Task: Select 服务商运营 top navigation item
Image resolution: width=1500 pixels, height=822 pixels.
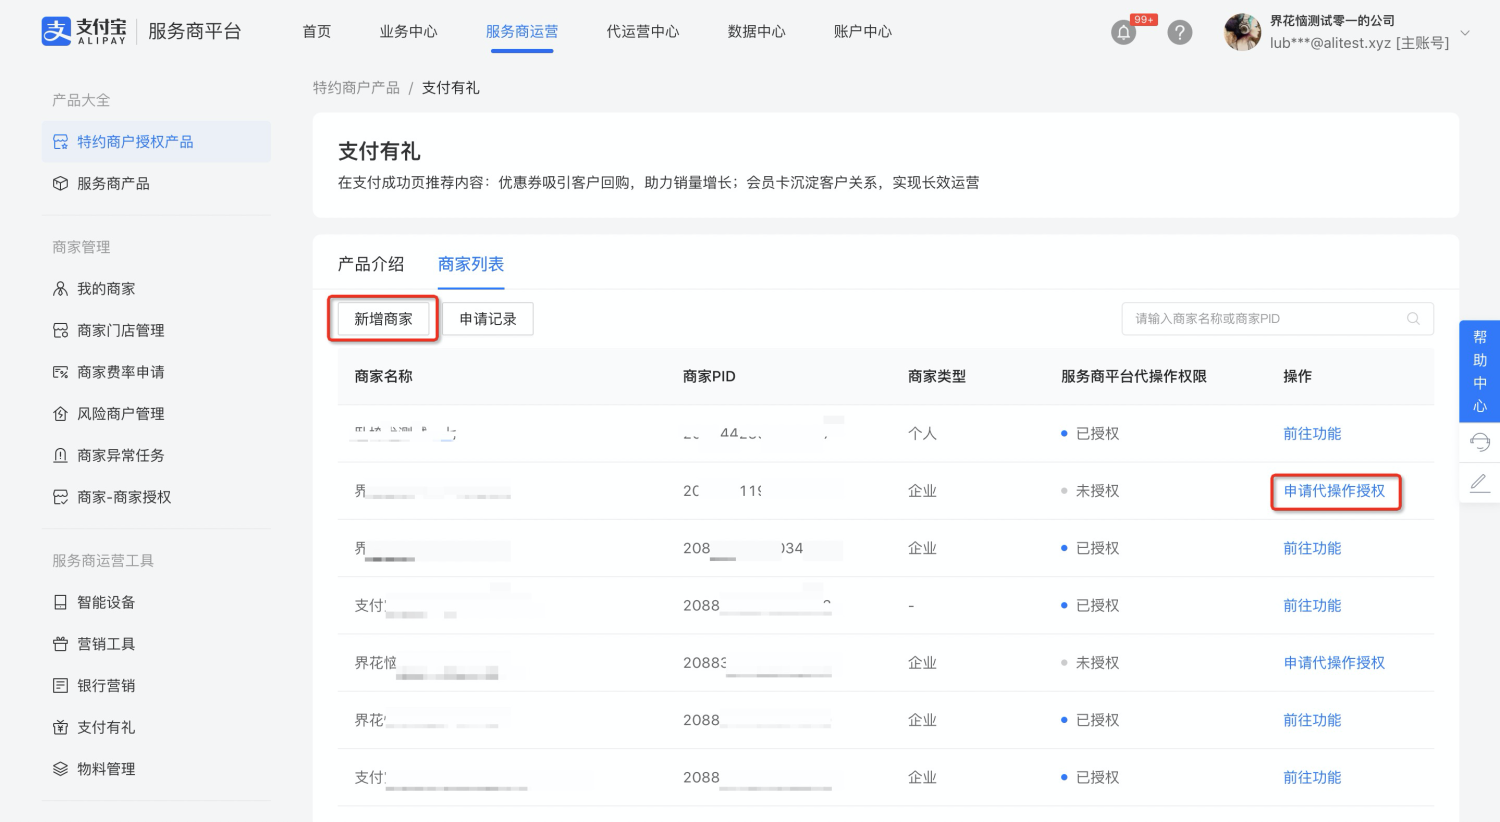Action: (x=522, y=31)
